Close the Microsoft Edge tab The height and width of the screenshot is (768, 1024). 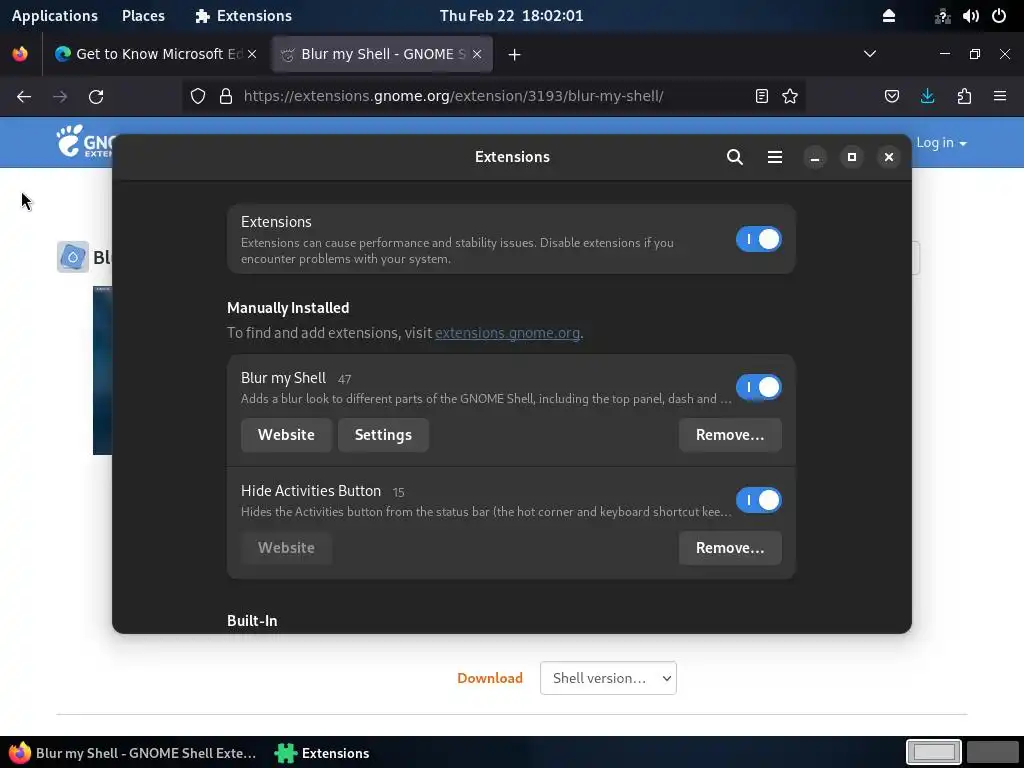252,54
